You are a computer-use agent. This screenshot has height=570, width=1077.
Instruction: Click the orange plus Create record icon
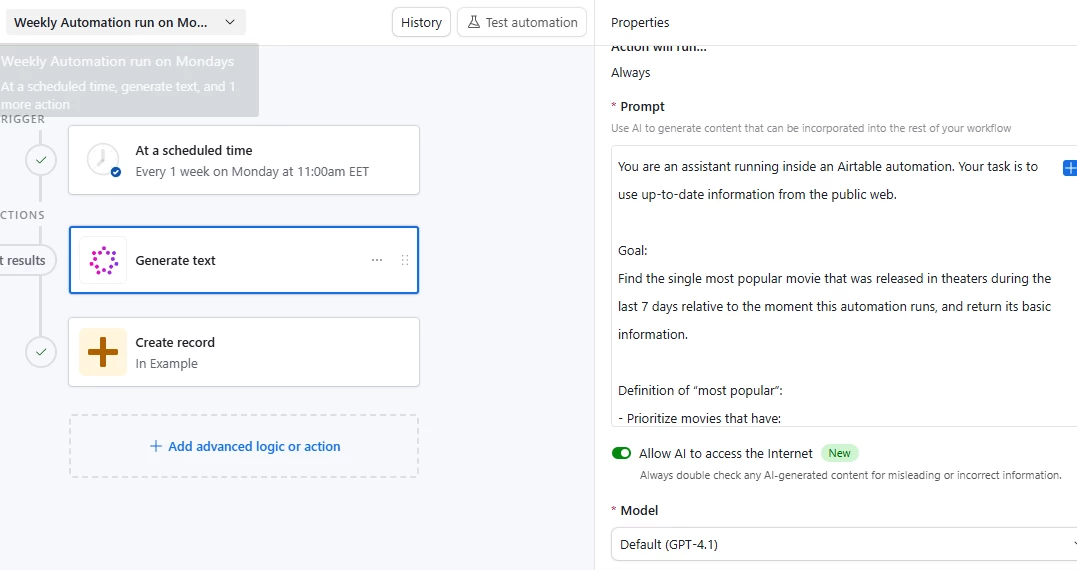[x=103, y=352]
